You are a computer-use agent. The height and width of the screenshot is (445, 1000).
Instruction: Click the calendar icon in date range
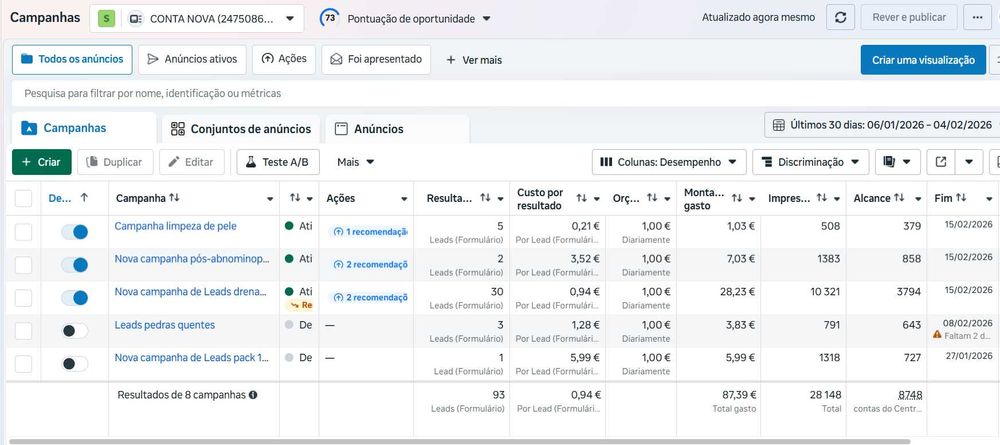tap(779, 125)
